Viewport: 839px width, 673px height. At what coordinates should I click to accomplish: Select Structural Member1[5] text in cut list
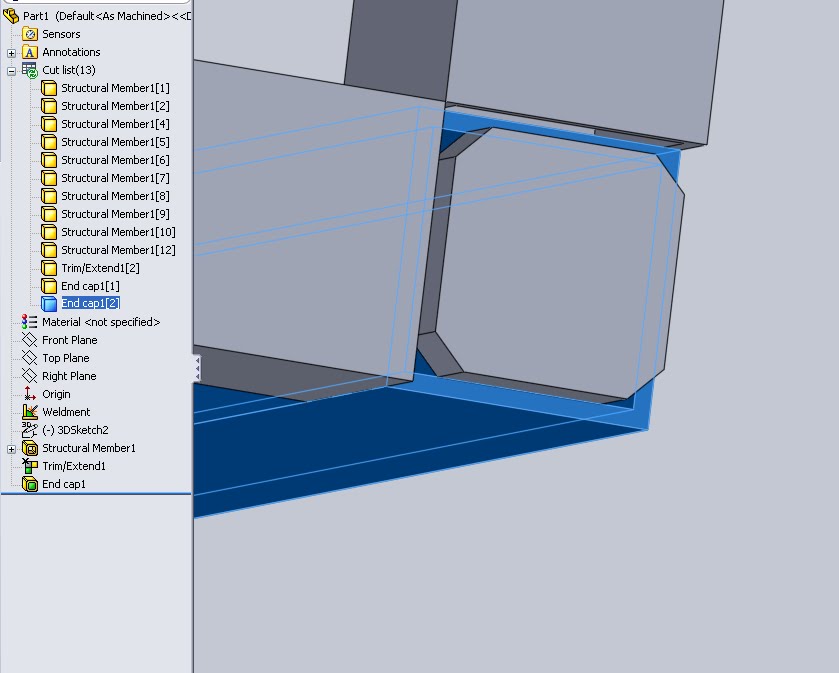[x=115, y=142]
